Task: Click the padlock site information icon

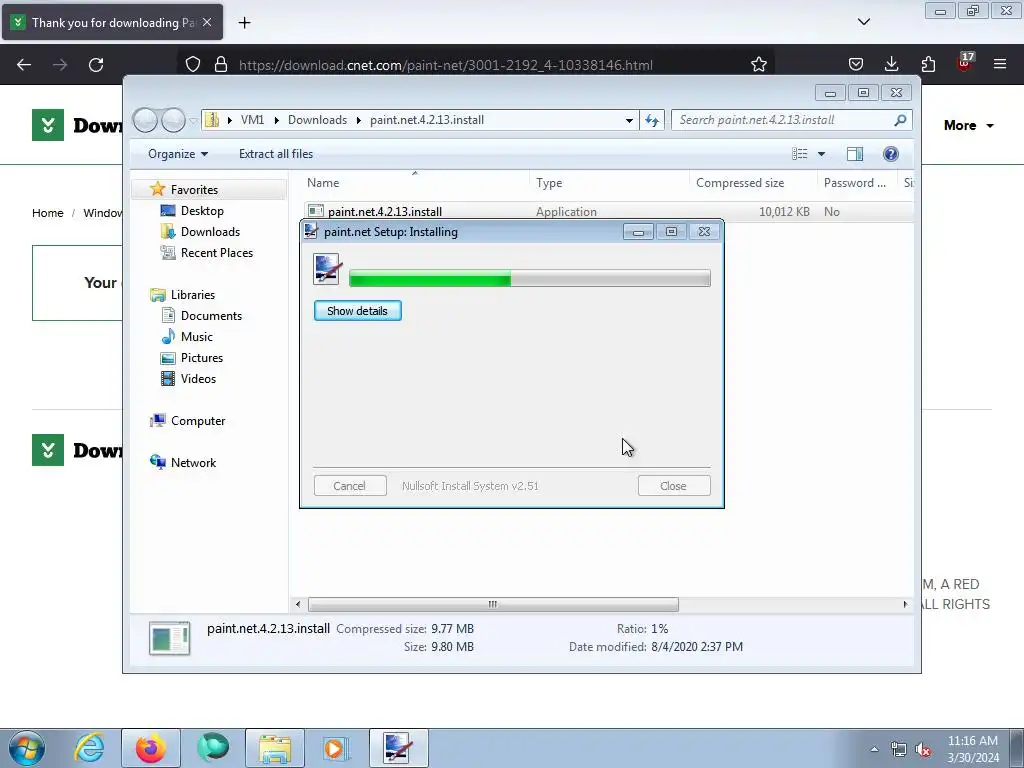Action: (221, 65)
